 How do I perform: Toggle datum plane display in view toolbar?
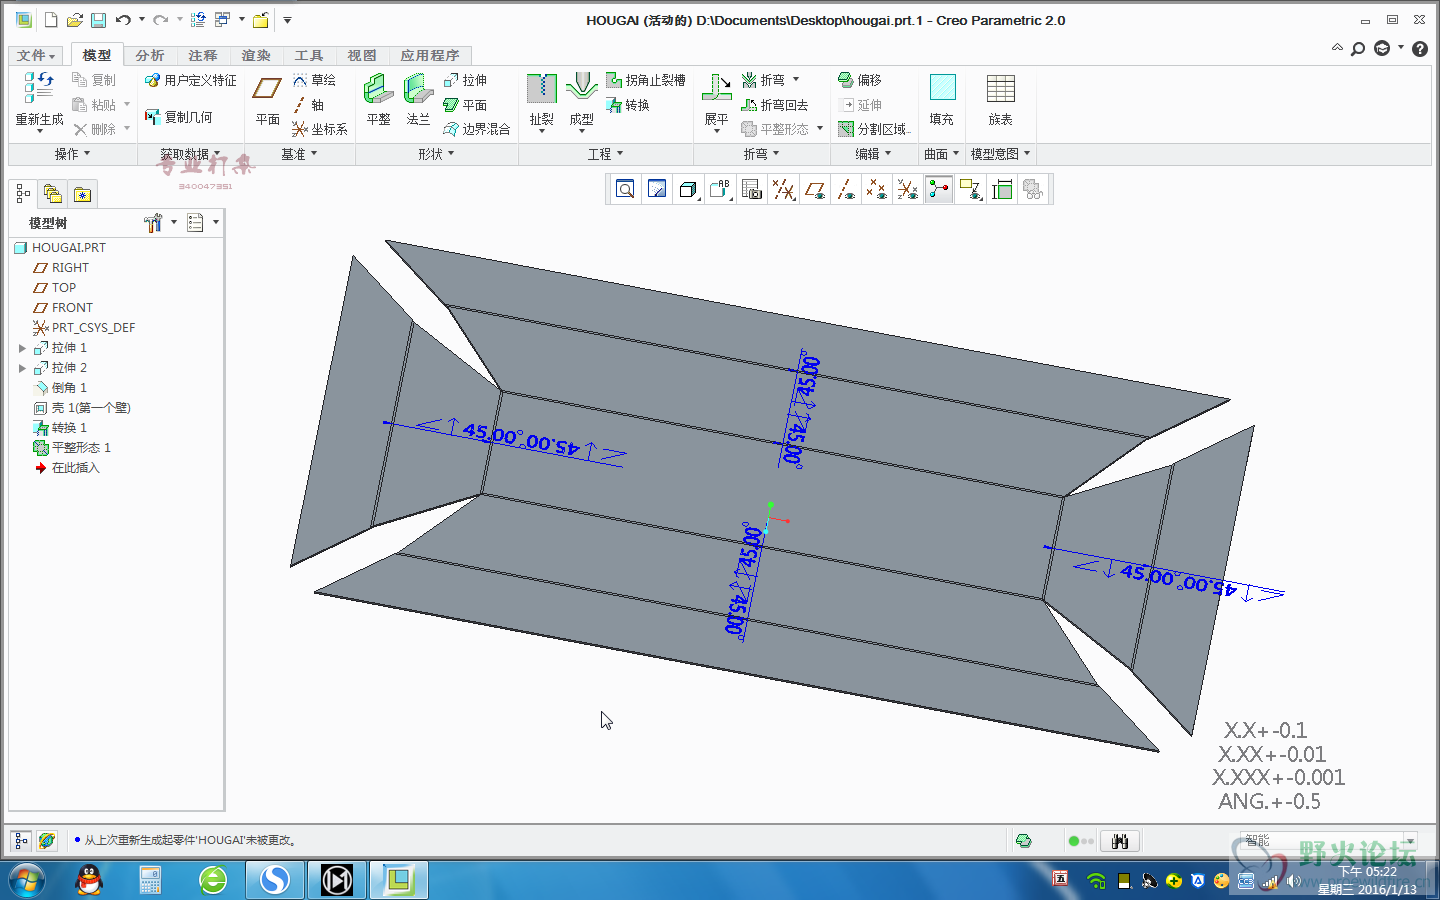point(815,189)
